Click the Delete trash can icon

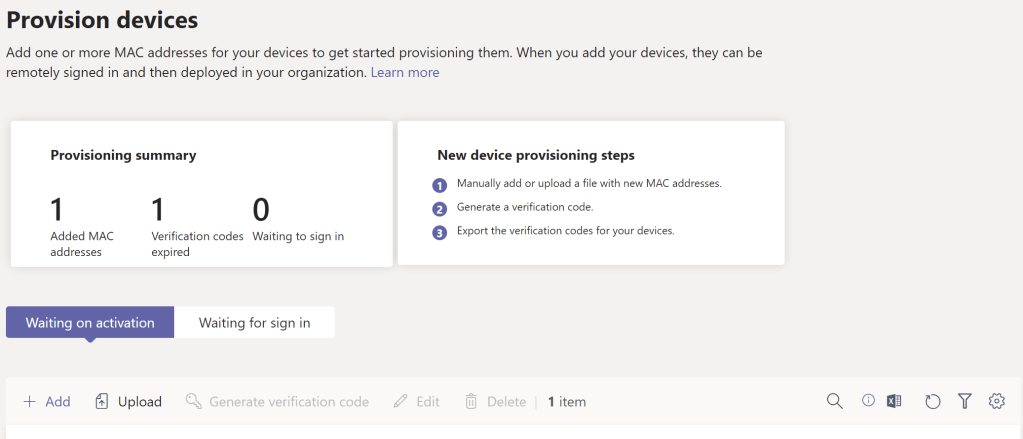click(x=471, y=401)
